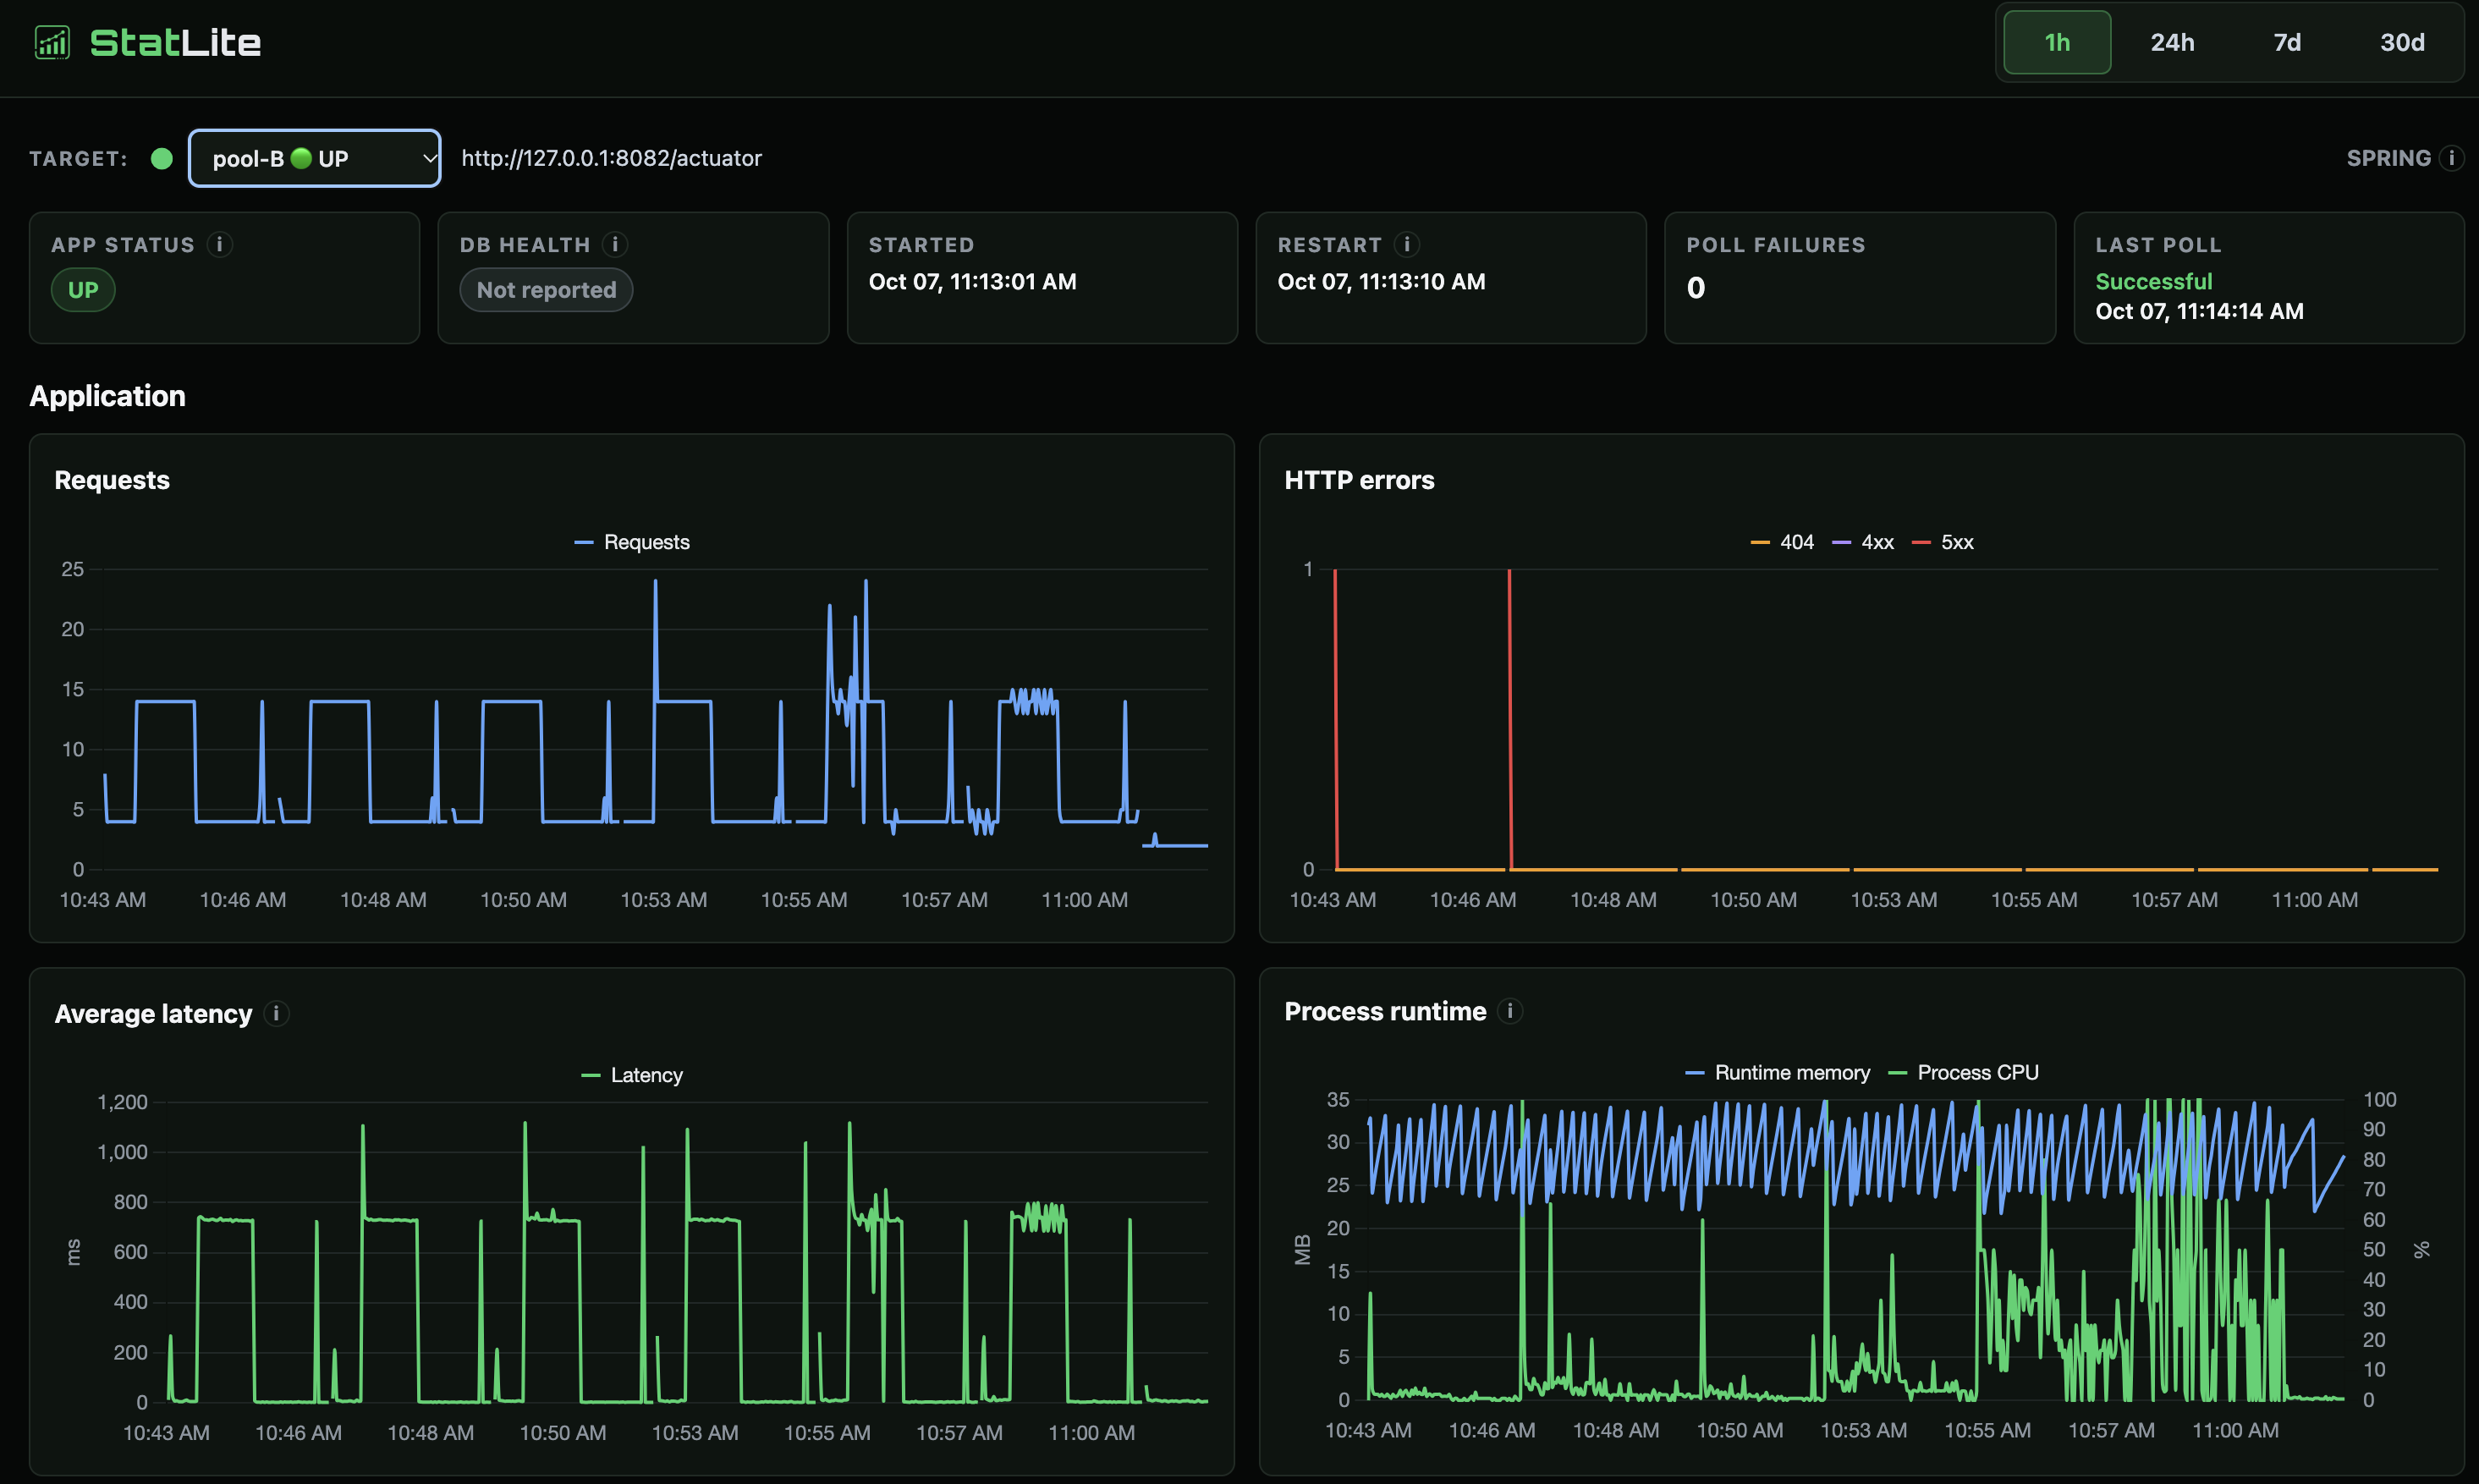Open the DB Health info icon
The height and width of the screenshot is (1484, 2479).
(x=615, y=244)
